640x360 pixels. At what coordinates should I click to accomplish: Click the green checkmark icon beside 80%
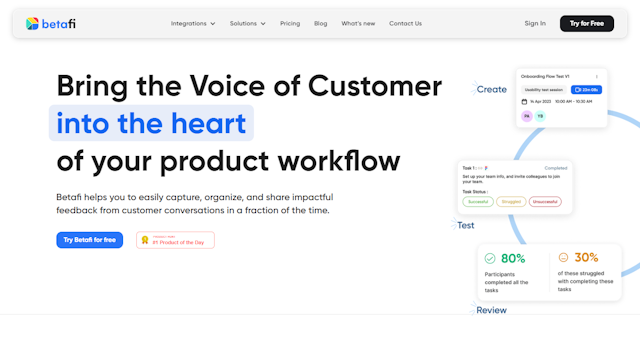[x=490, y=258]
